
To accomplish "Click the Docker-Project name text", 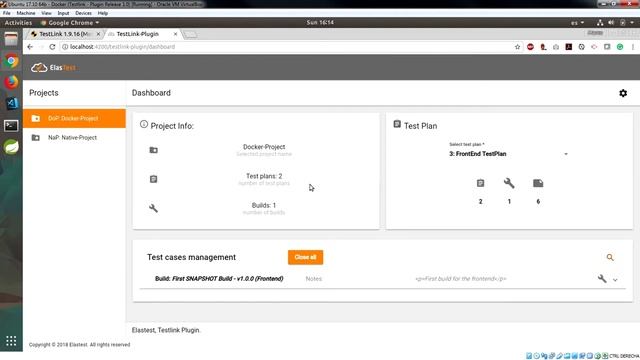I will [264, 147].
